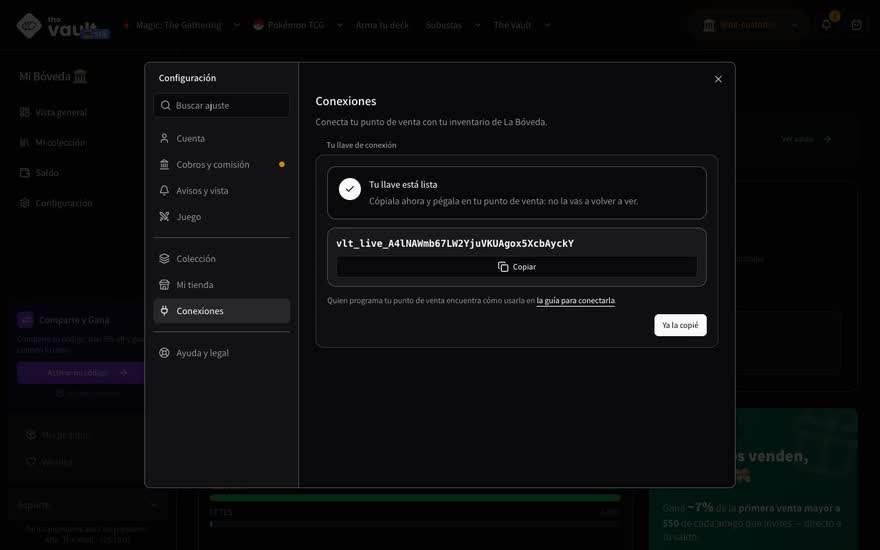
Task: Open the shopping cart icon in top bar
Action: pos(856,25)
